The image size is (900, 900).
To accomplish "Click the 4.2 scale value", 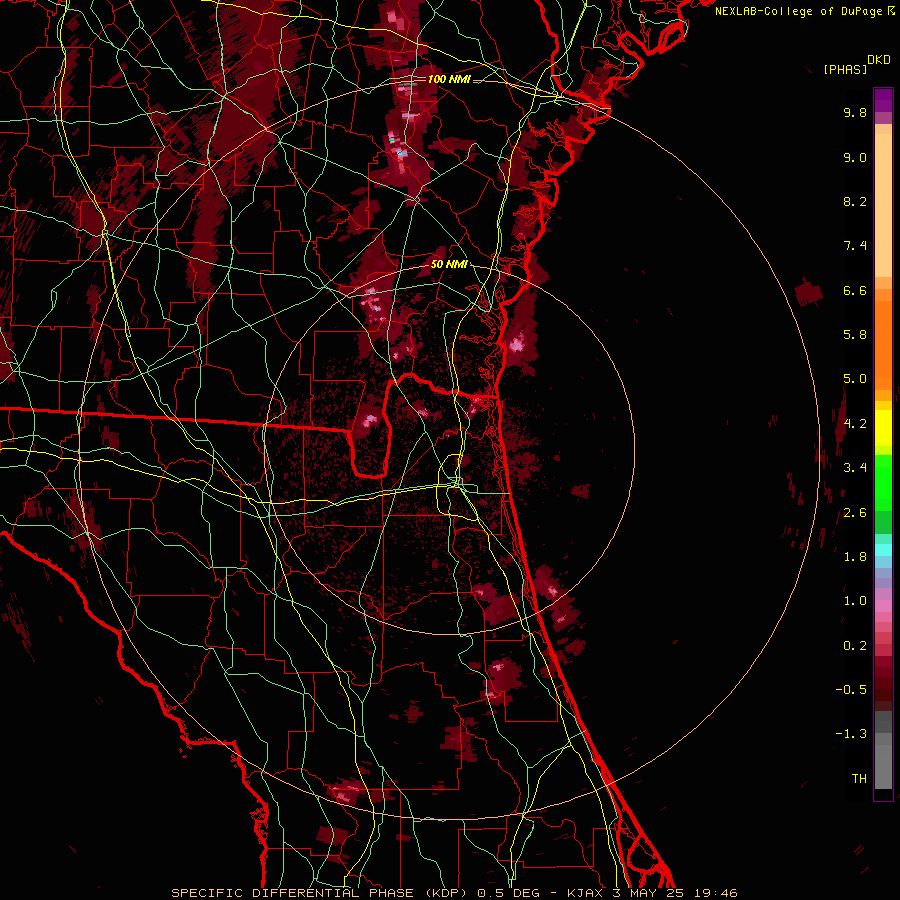I will point(855,424).
